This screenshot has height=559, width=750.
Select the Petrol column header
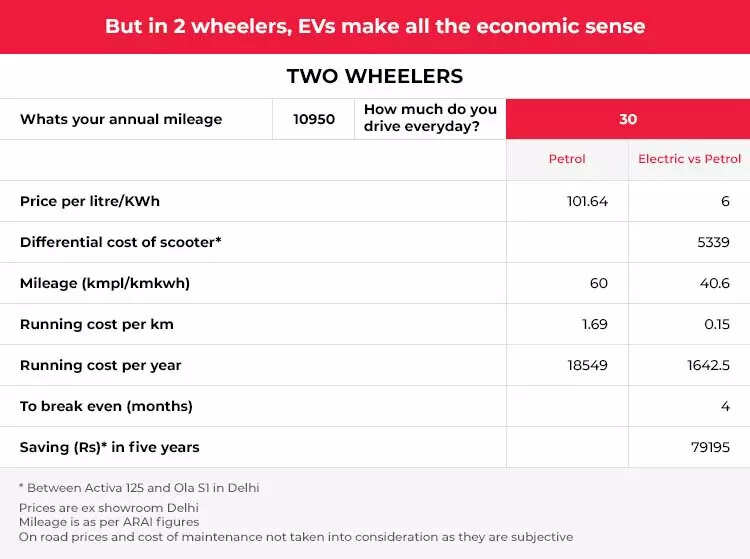point(567,159)
